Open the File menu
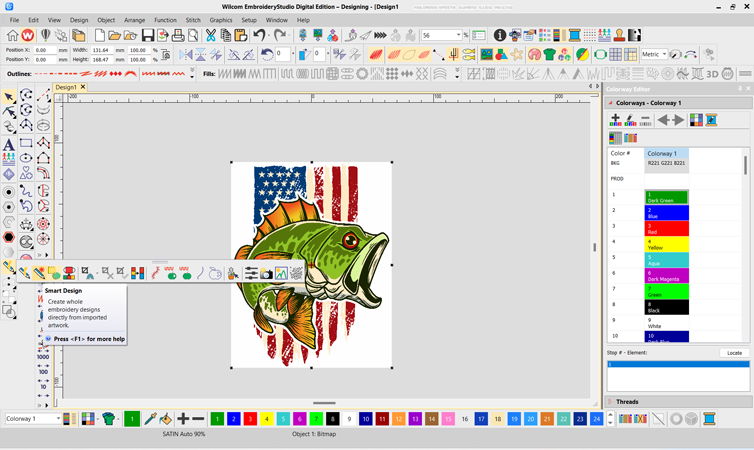Screen dimensions: 754x450 (14, 20)
